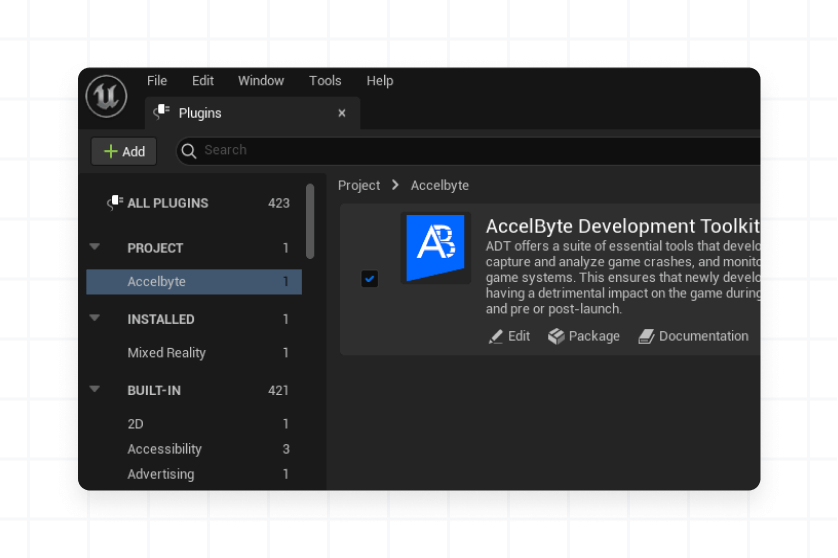Click the Edit link text for AccelByte plugin
This screenshot has height=558, width=838.
coord(519,336)
